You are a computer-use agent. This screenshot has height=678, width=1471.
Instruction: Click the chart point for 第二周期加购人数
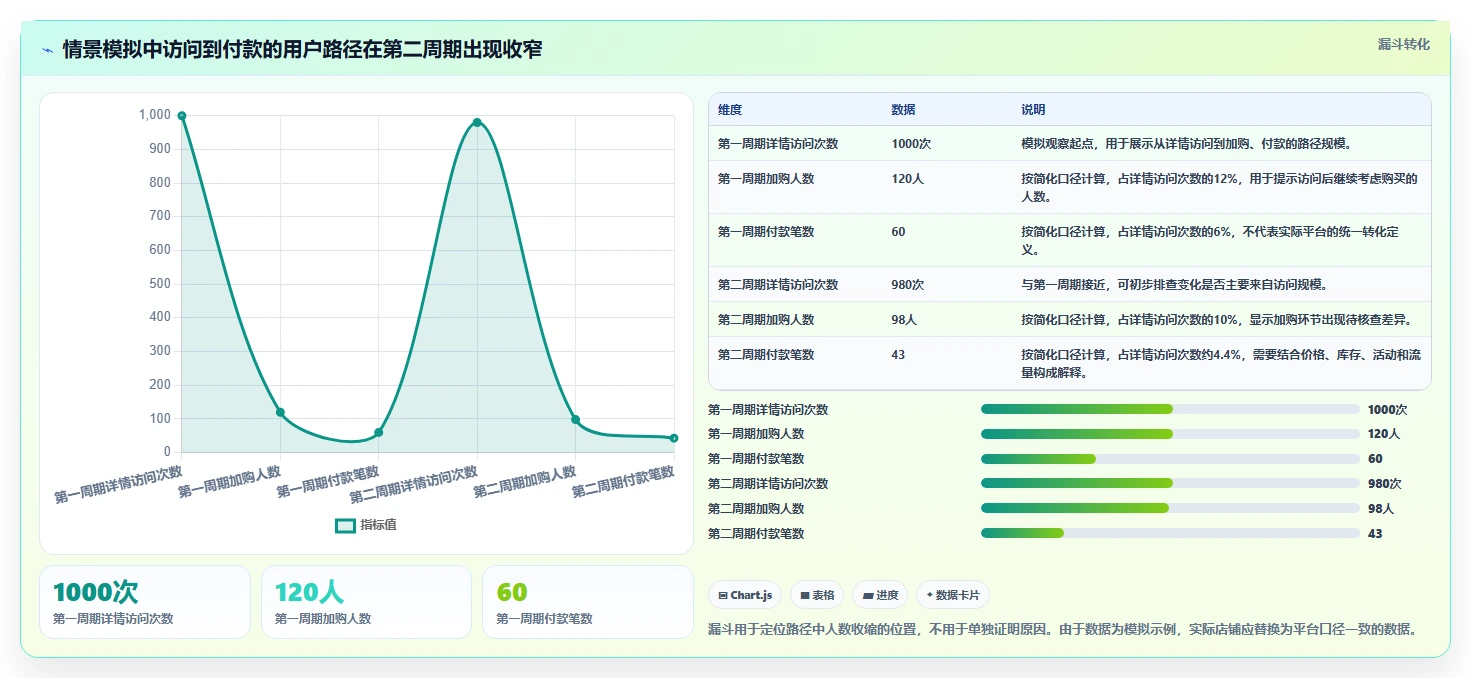[x=575, y=420]
